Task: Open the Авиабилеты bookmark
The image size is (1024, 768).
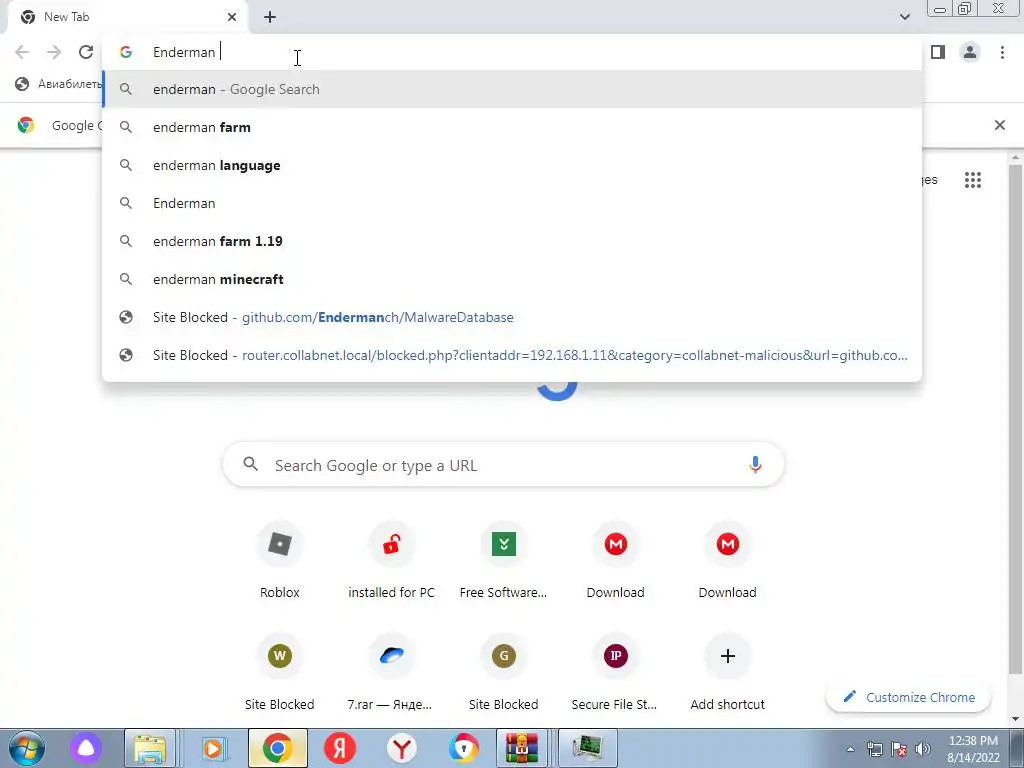Action: 59,84
